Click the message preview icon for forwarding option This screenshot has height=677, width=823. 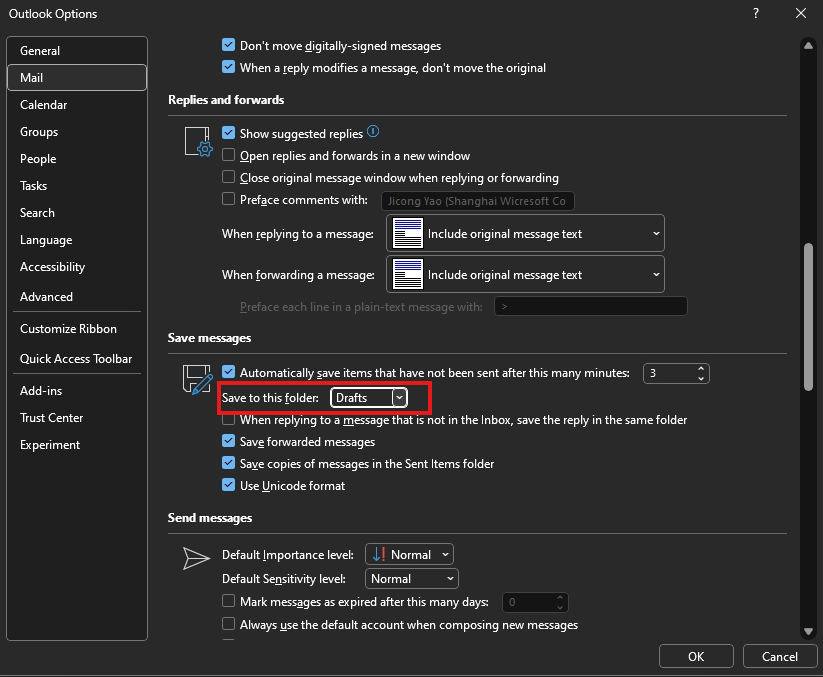click(x=407, y=274)
